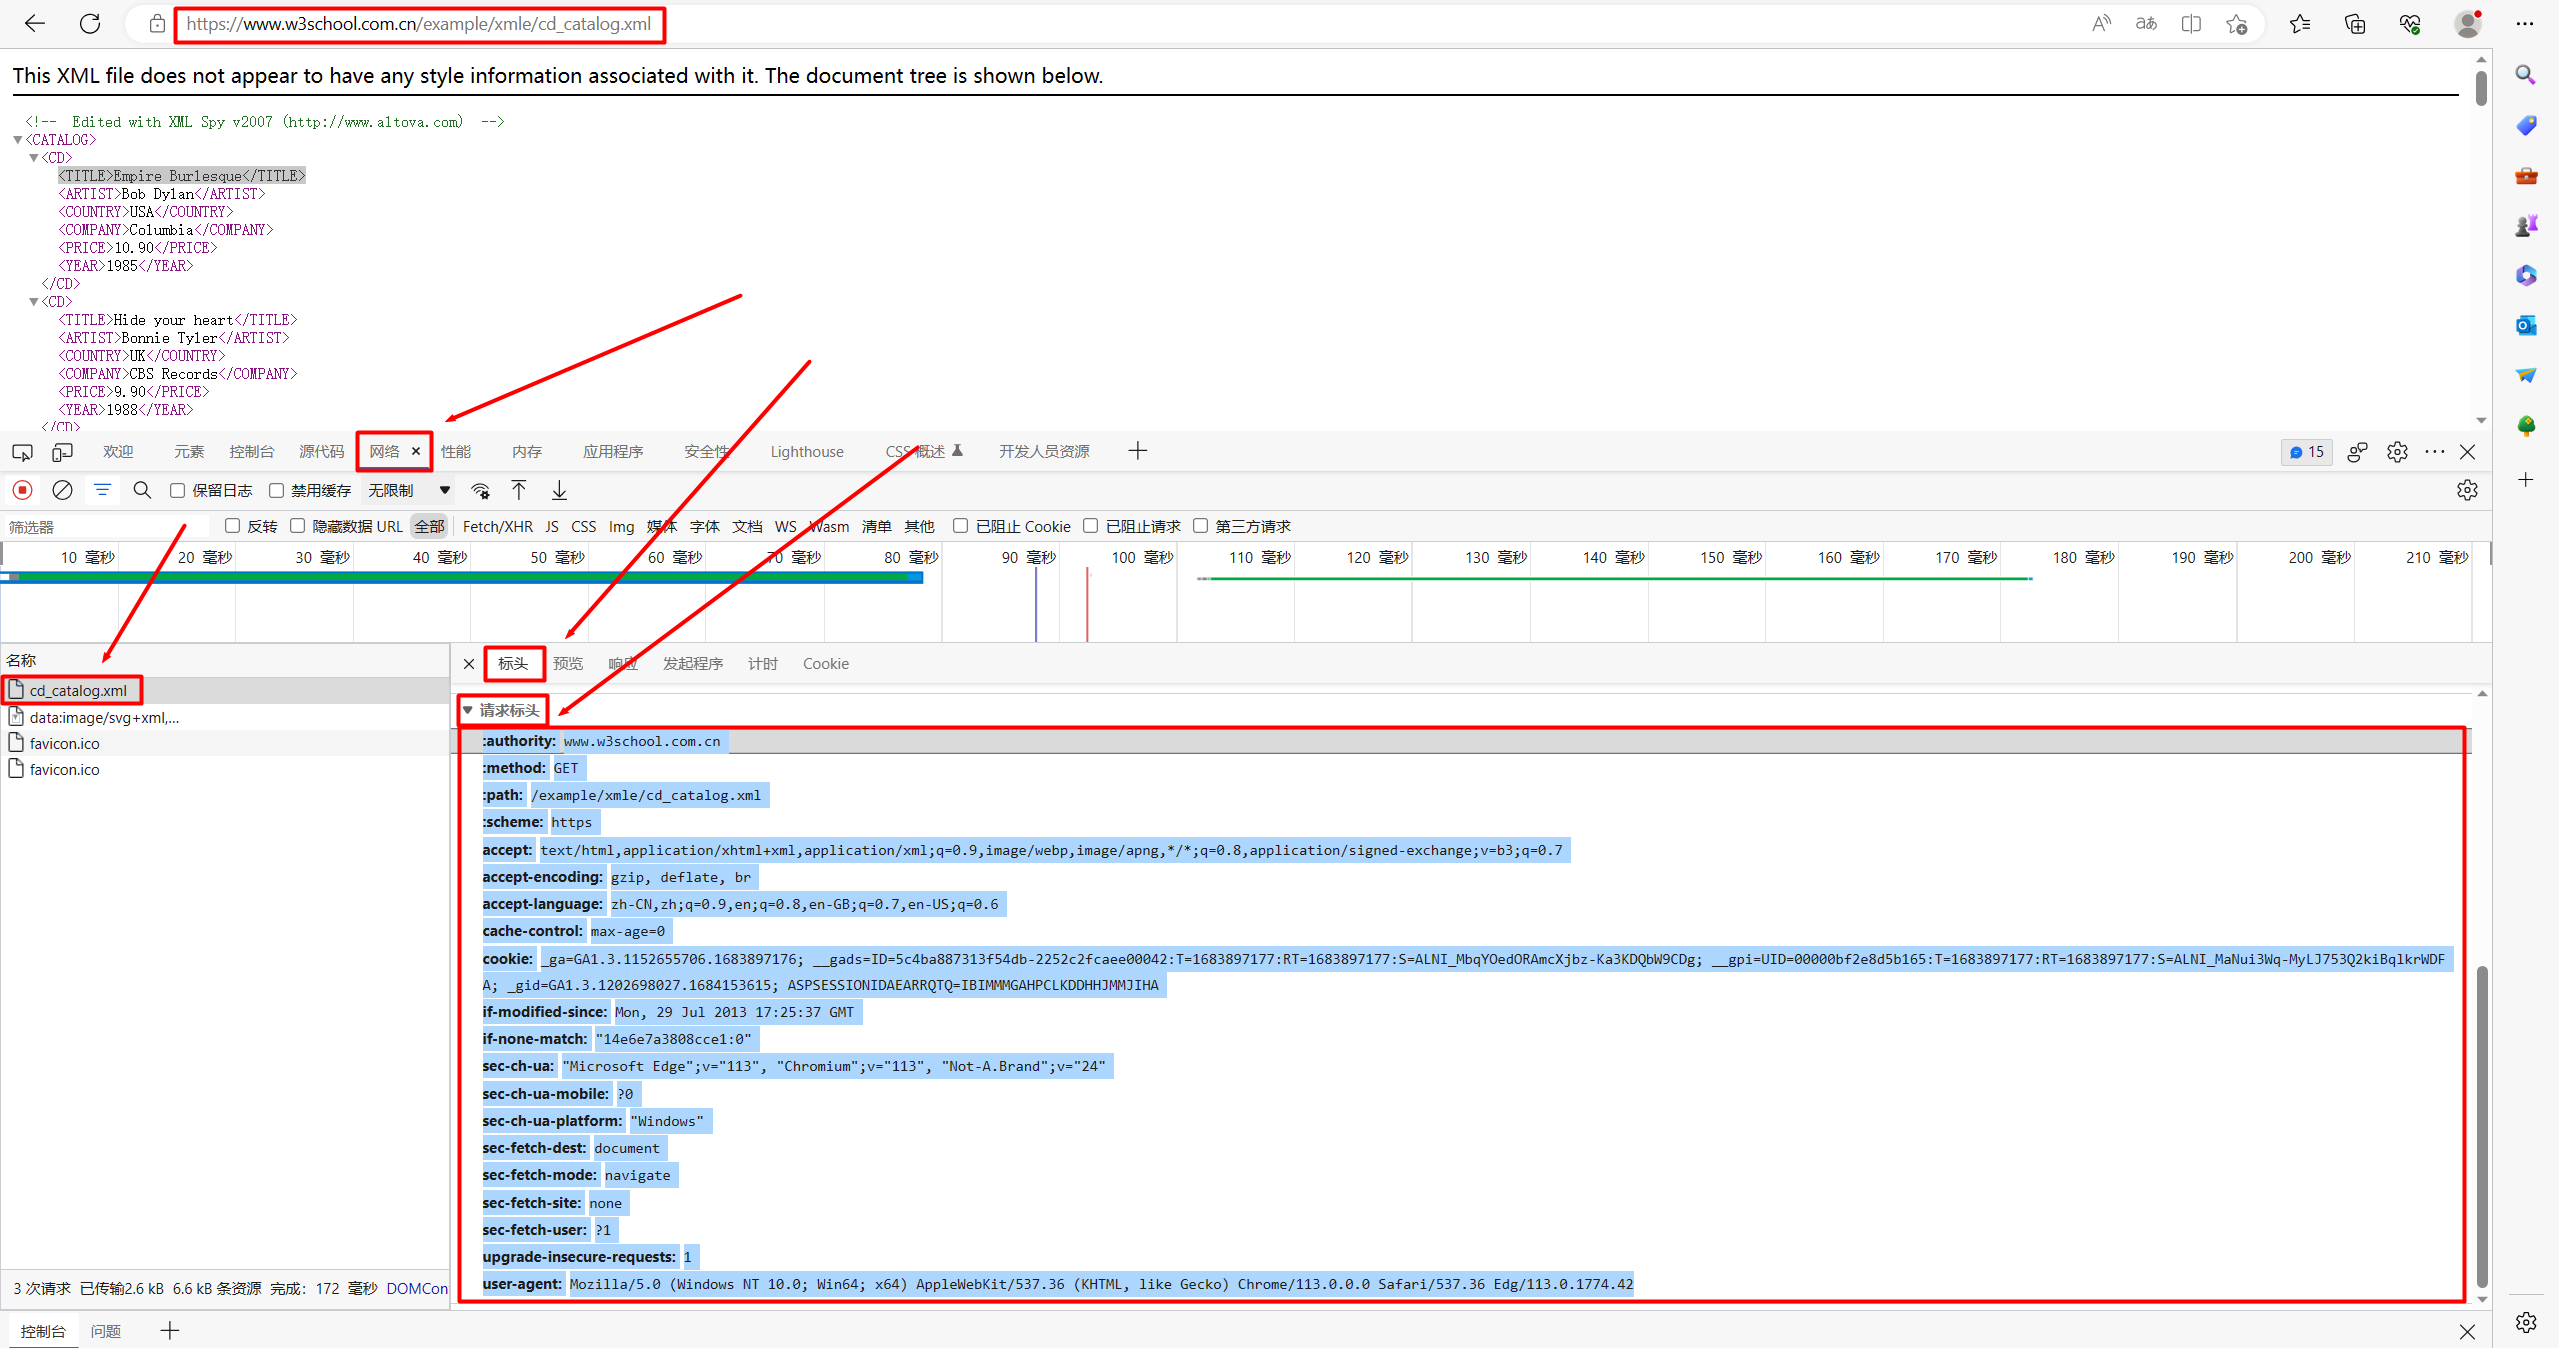Stop recording the network log
Screen dimensions: 2559x1348
[22, 490]
